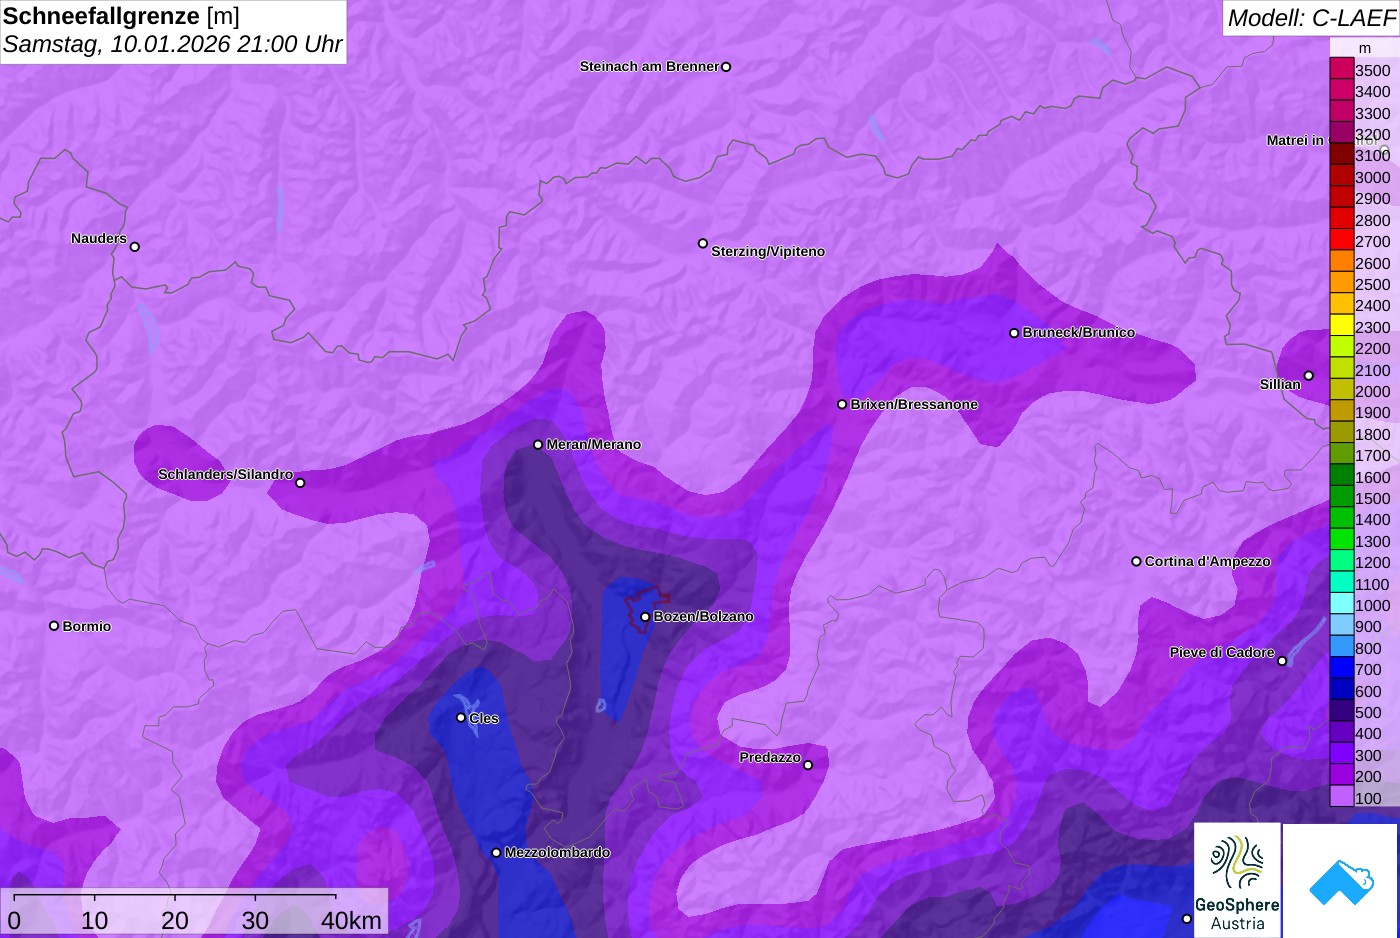Select the Pieve di Cadore label

(x=1222, y=653)
